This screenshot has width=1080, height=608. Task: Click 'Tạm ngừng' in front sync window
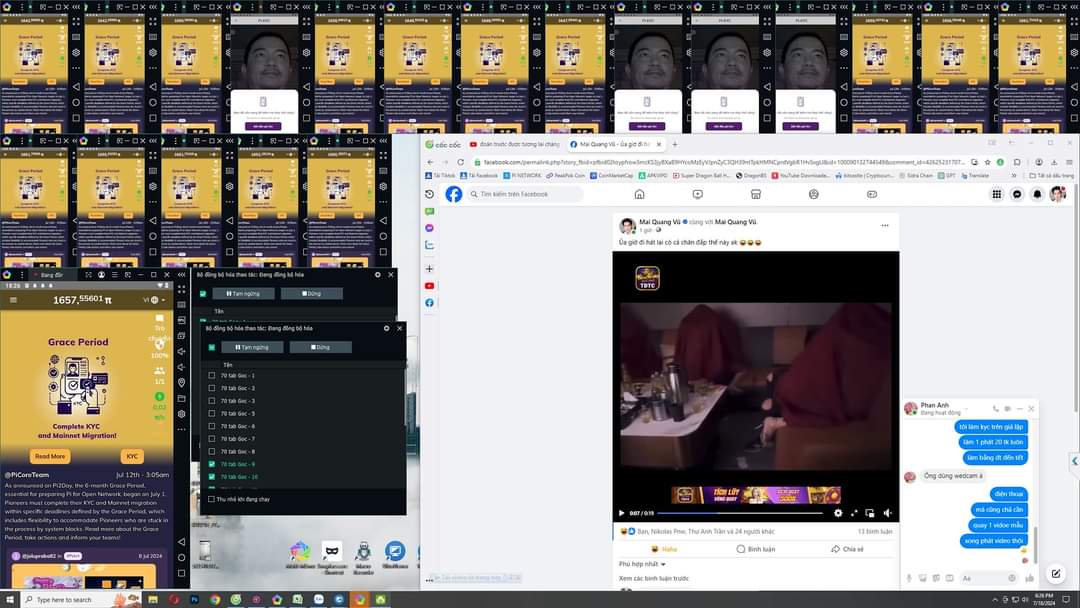coord(252,347)
